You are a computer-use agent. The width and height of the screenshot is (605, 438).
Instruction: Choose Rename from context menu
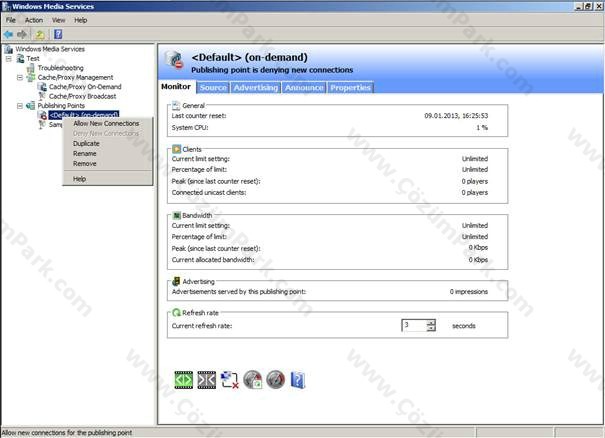[106, 154]
